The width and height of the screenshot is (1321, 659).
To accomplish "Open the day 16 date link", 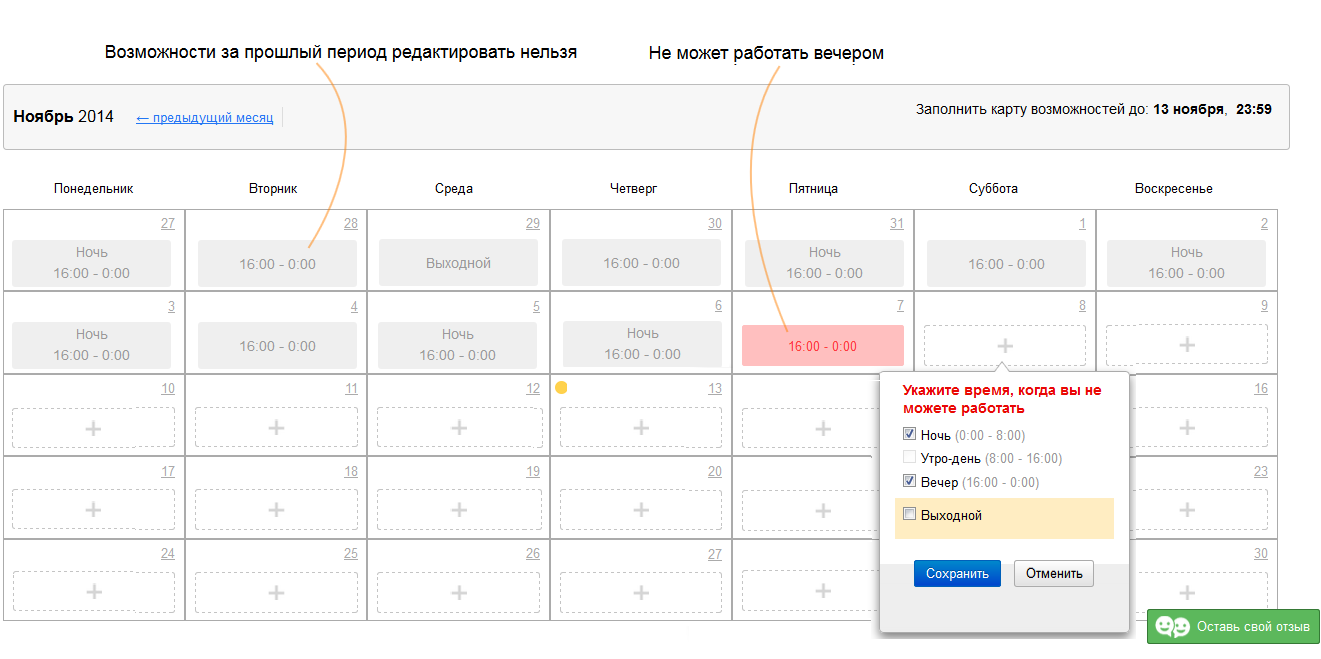I will coord(1261,389).
